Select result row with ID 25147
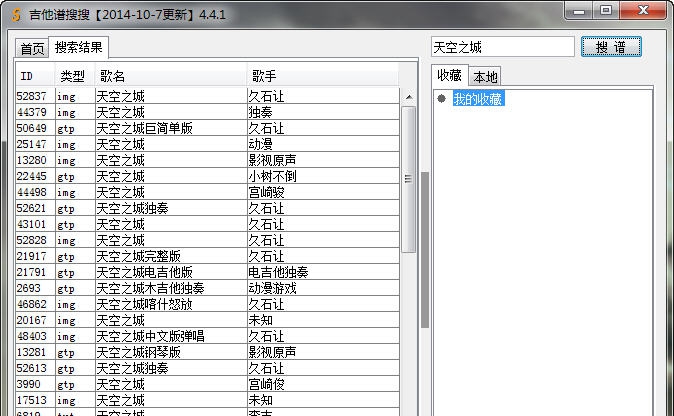 208,144
